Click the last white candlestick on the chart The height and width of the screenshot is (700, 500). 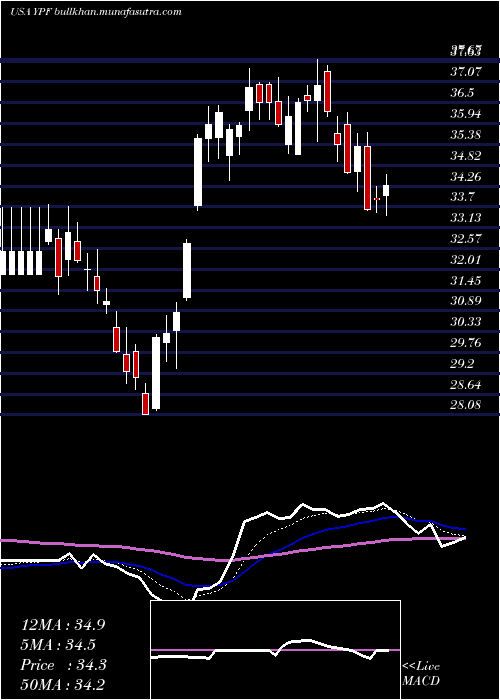click(x=386, y=190)
